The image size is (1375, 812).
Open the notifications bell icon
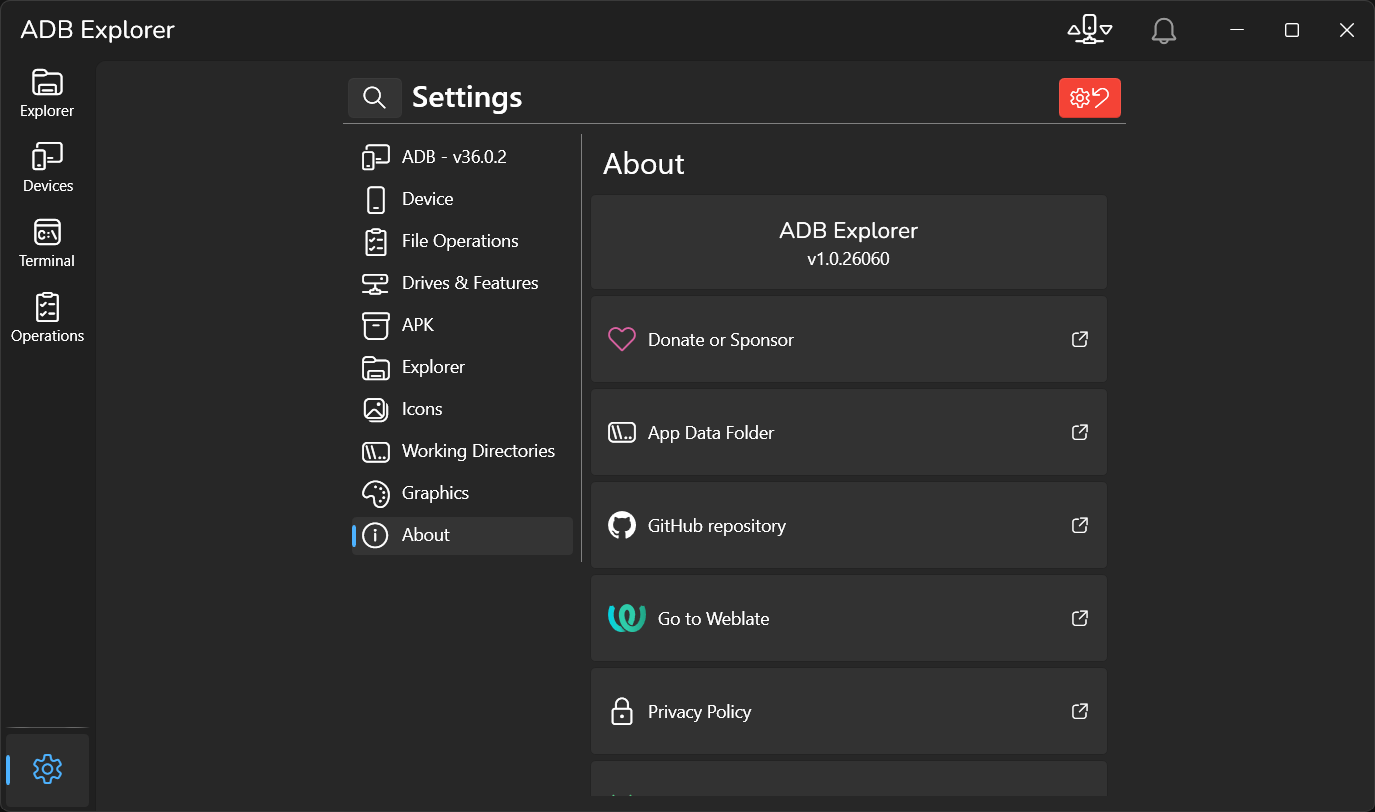click(x=1163, y=30)
